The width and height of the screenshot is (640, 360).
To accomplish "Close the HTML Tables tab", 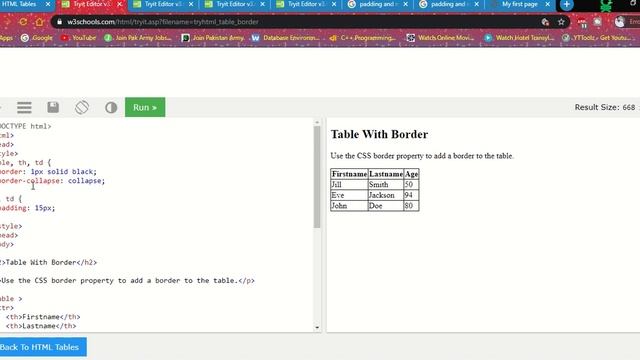I will [48, 4].
